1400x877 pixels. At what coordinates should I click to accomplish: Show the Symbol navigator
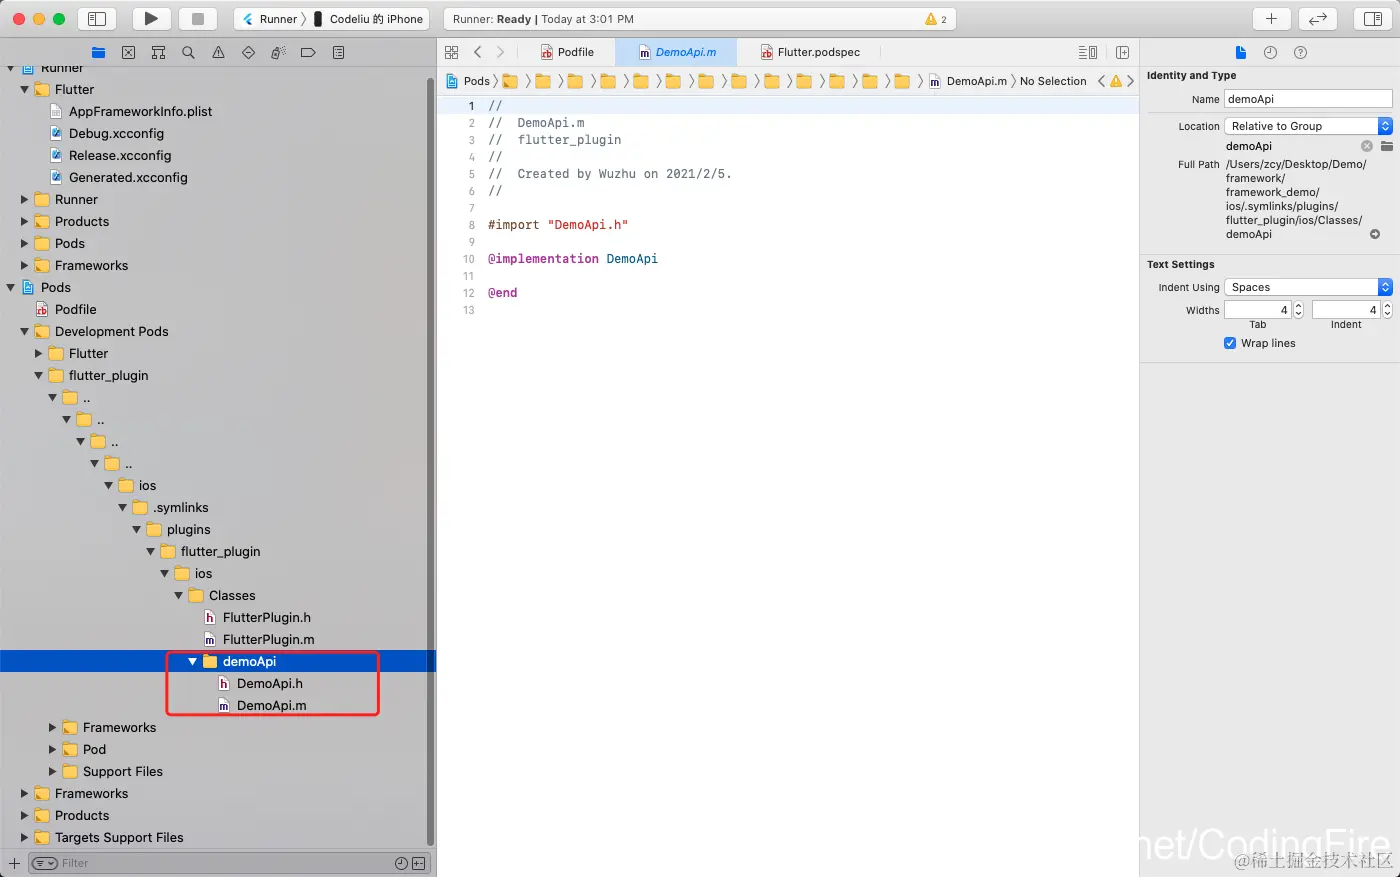(x=158, y=52)
